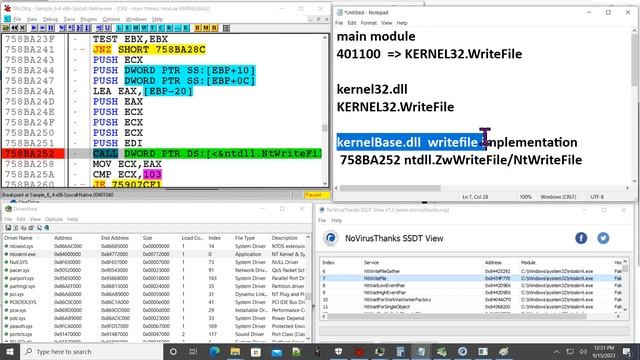Open Windows Start menu

[9, 351]
